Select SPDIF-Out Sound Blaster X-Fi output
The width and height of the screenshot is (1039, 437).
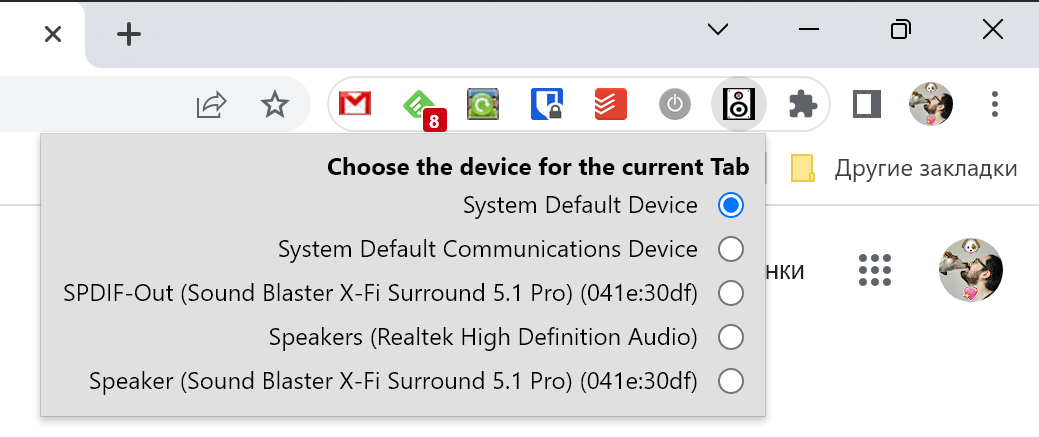pos(731,293)
